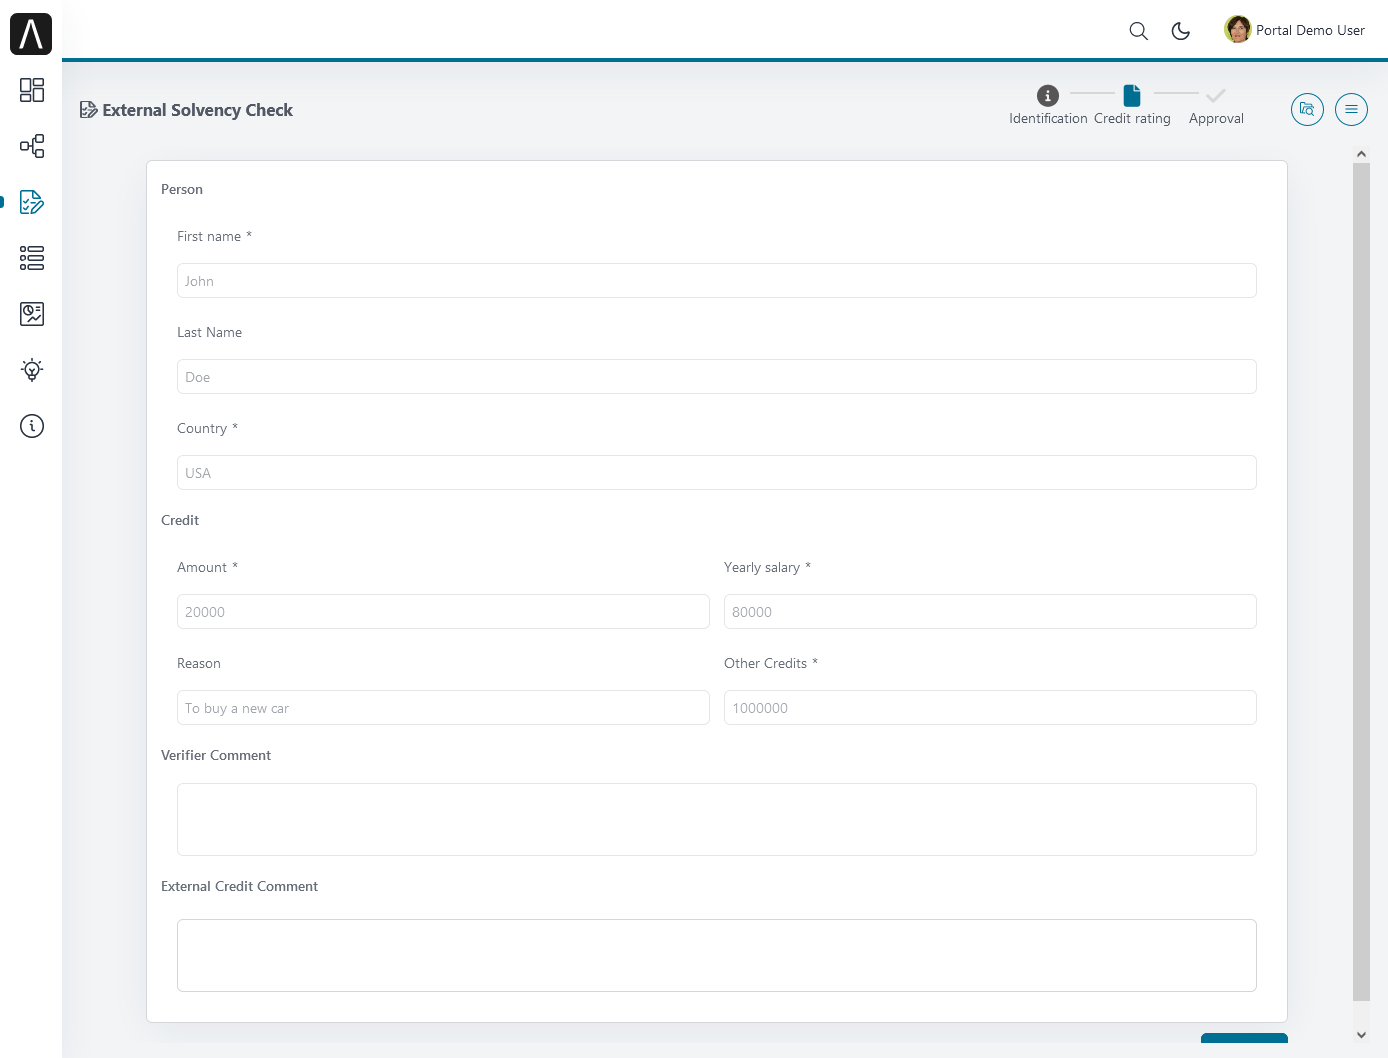Click the scrollbar up arrow
Image resolution: width=1388 pixels, height=1058 pixels.
point(1361,154)
